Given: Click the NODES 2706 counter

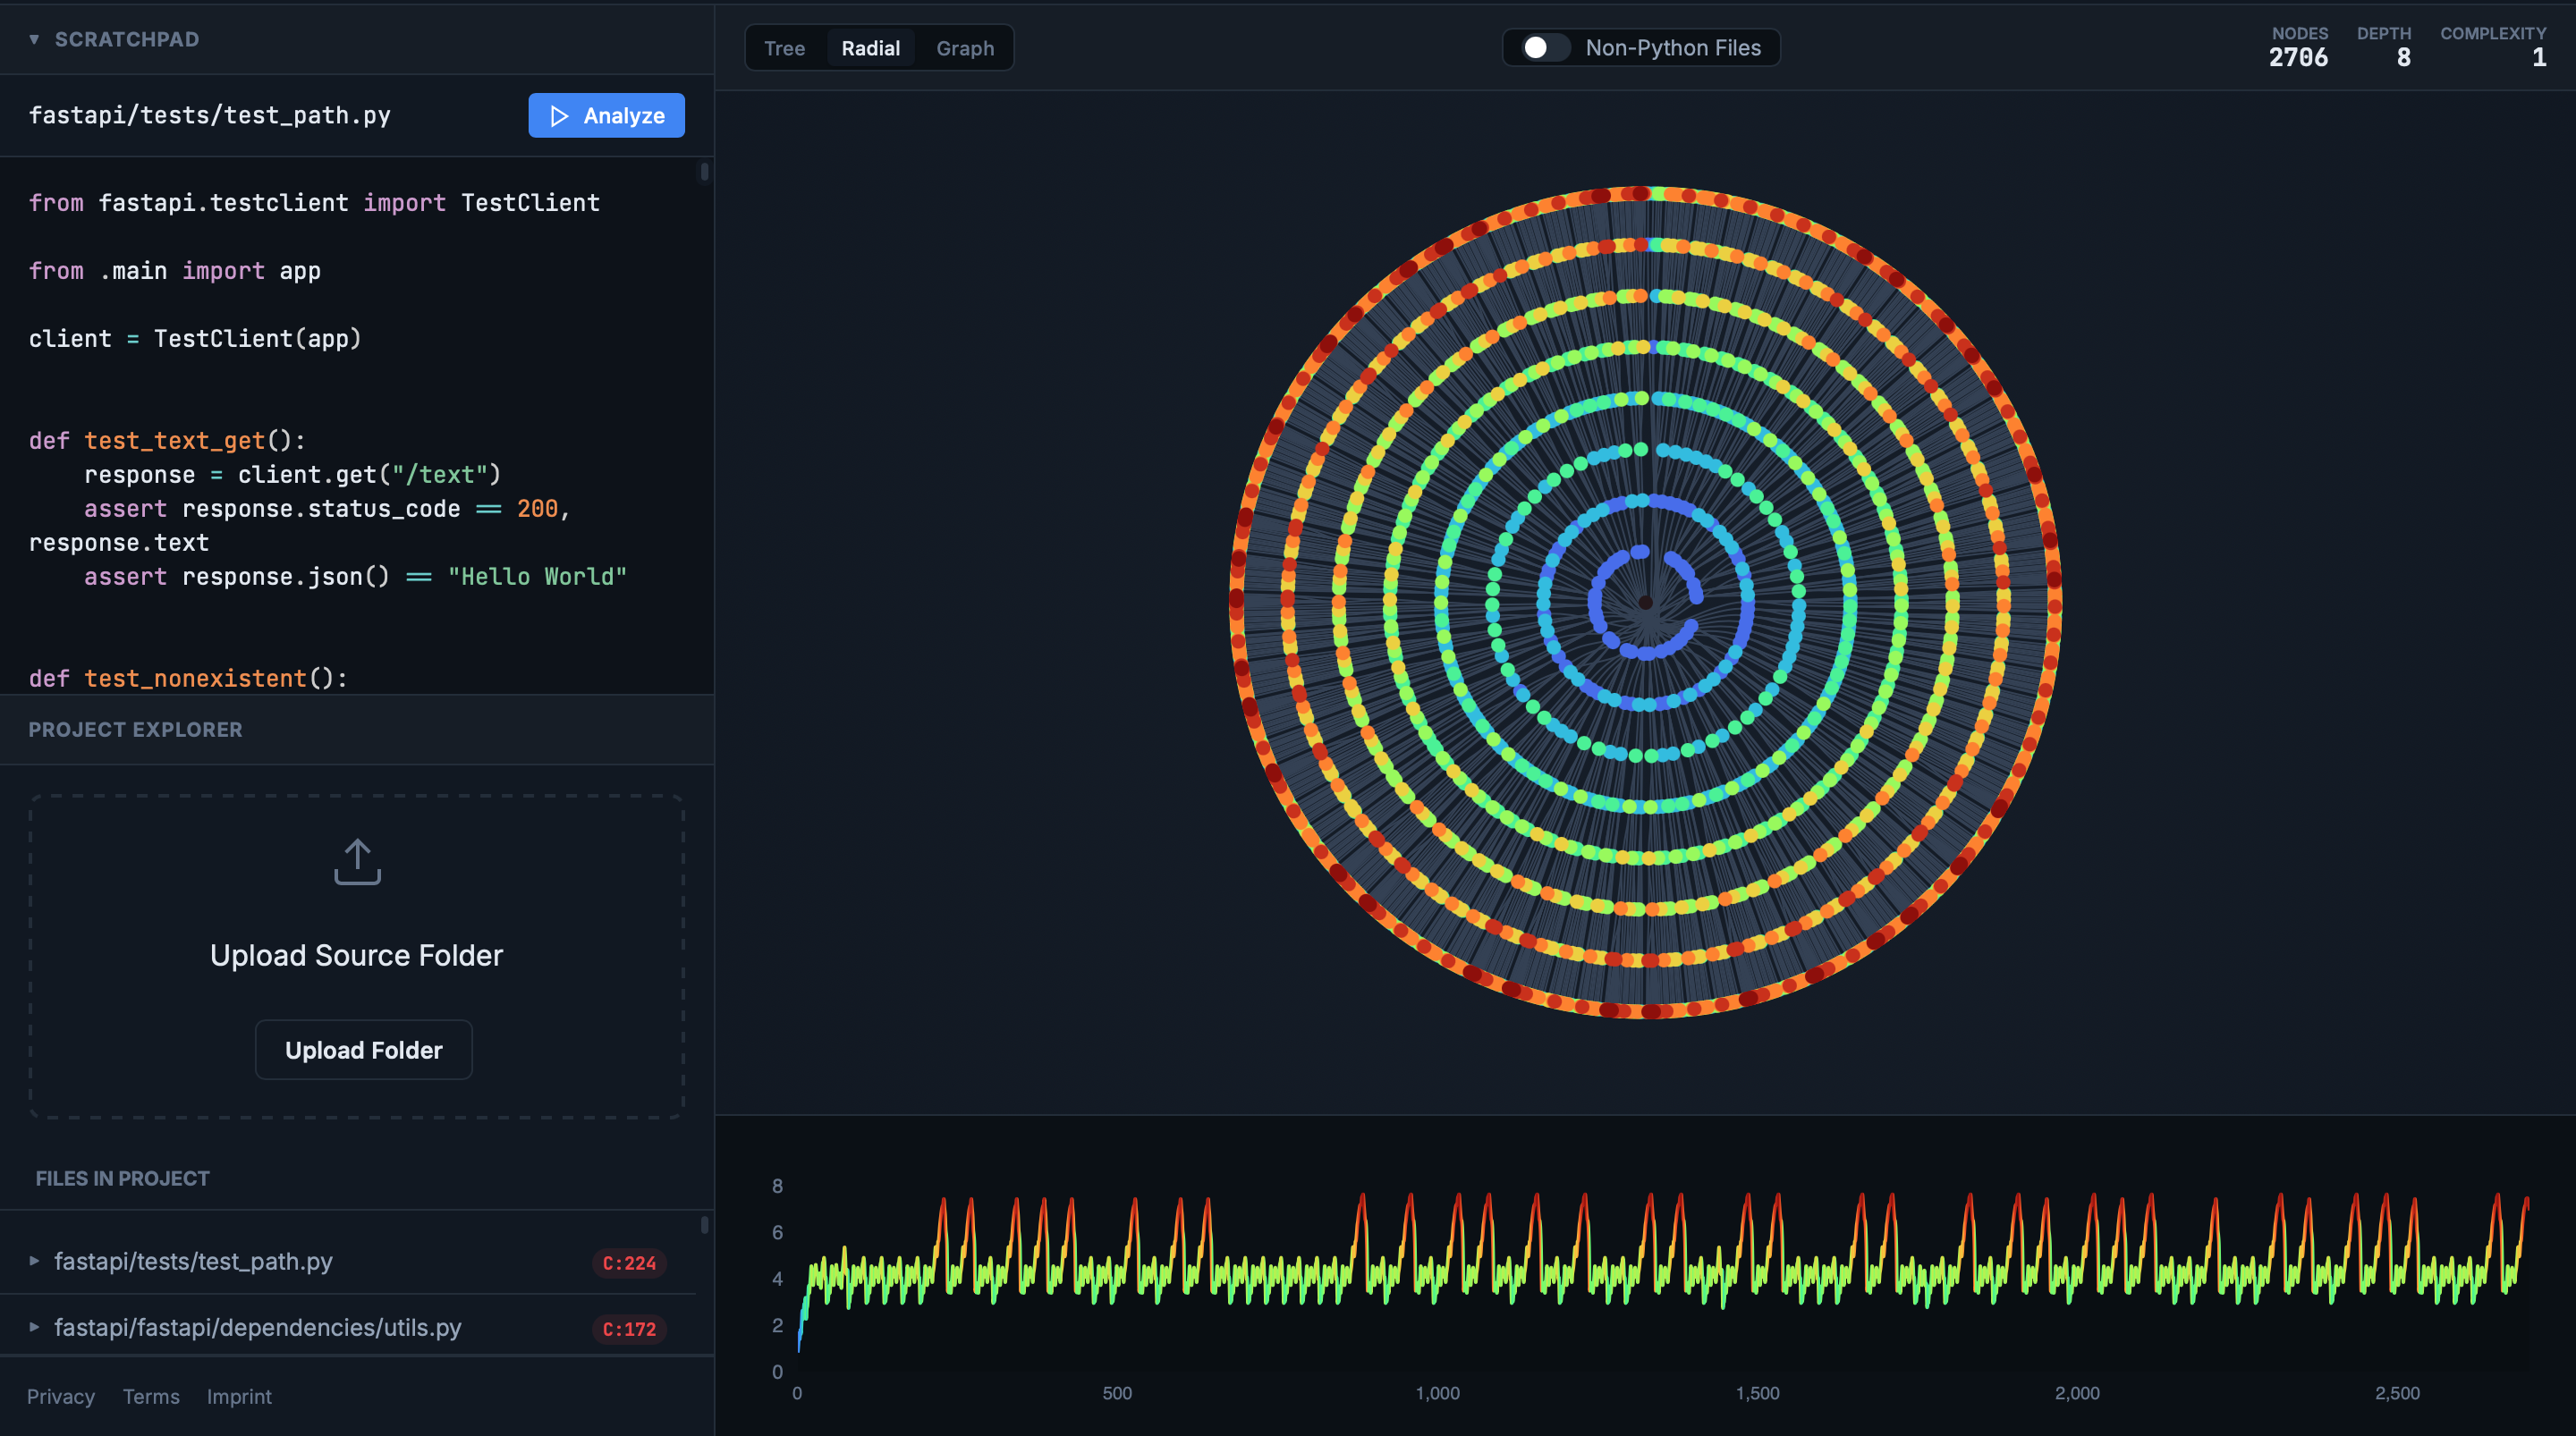Looking at the screenshot, I should 2299,47.
